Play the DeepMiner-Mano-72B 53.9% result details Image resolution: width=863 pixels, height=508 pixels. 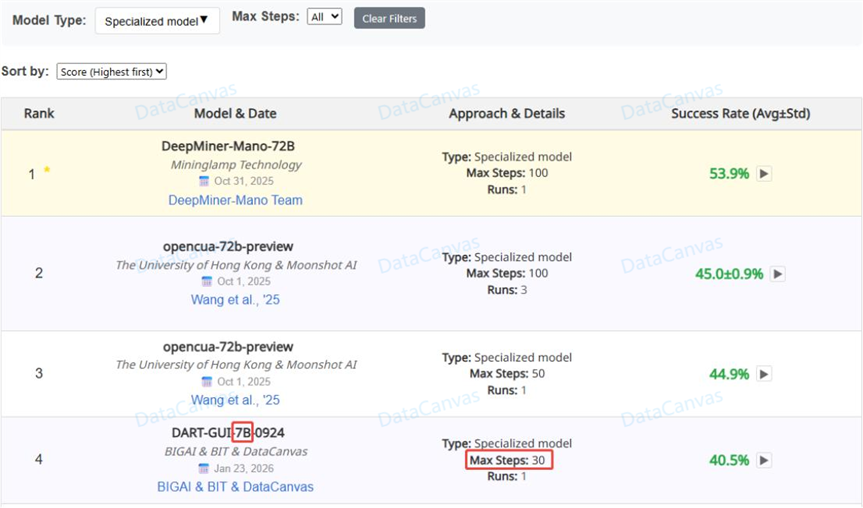[764, 174]
